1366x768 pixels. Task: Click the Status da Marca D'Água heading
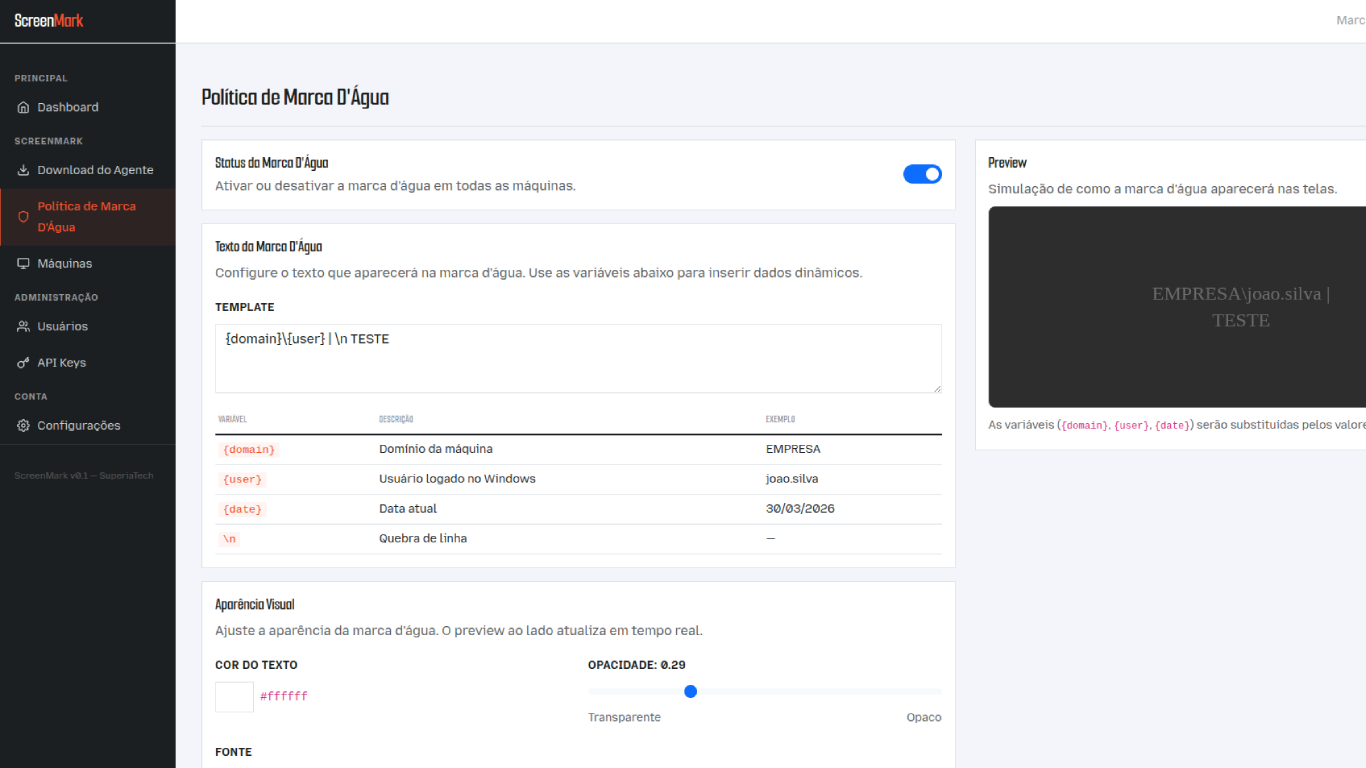click(271, 163)
